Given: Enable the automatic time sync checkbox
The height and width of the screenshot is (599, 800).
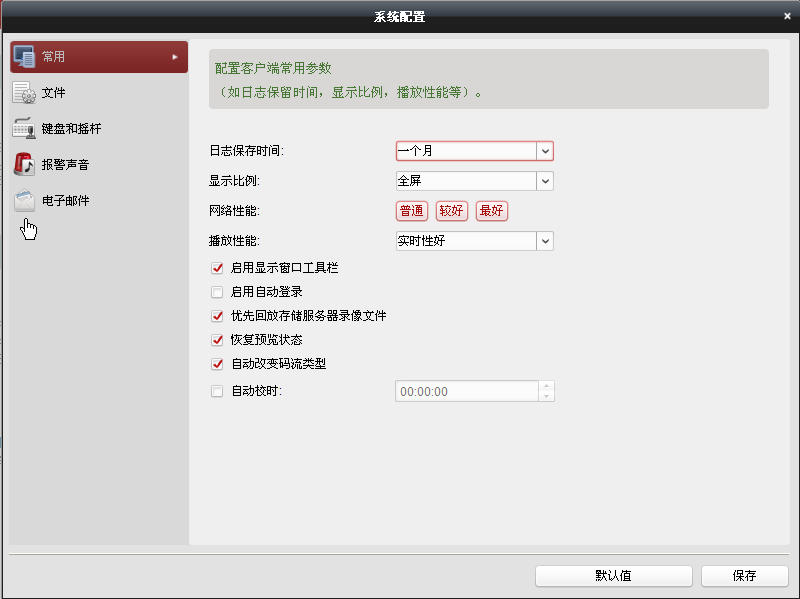Looking at the screenshot, I should (217, 391).
